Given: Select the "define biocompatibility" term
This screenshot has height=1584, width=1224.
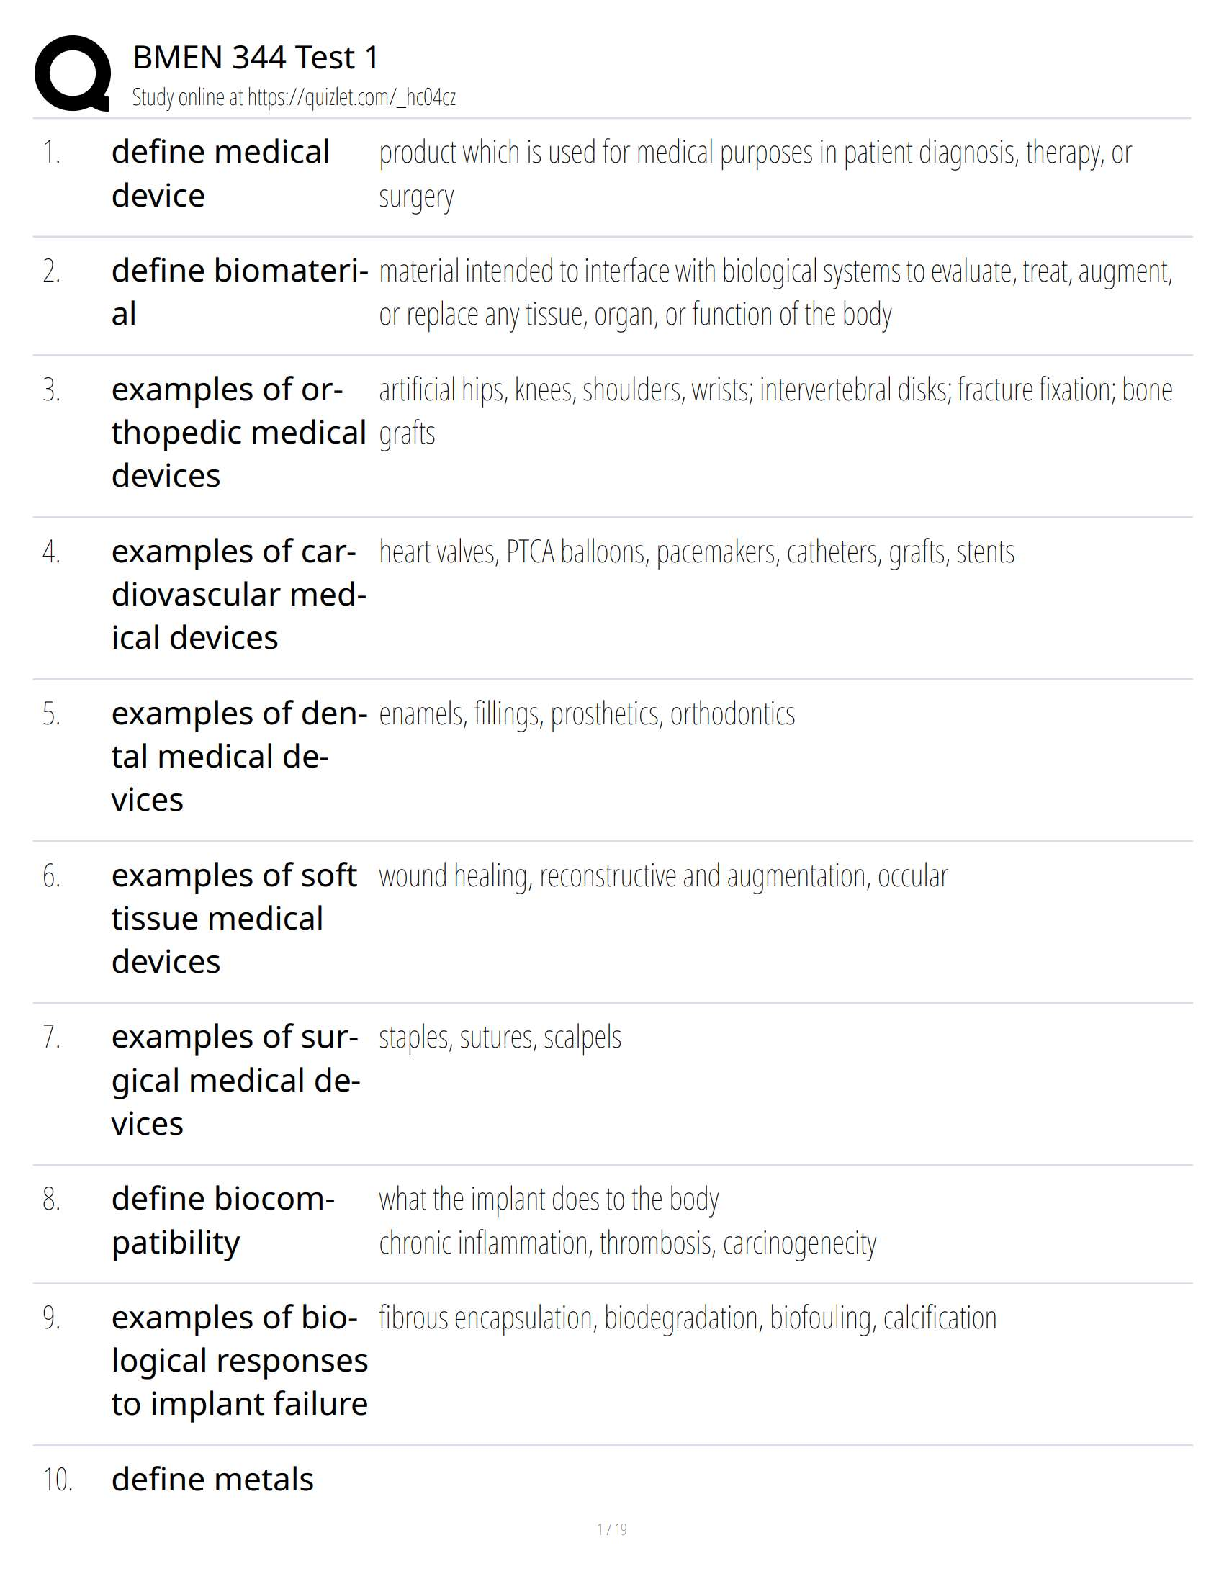Looking at the screenshot, I should click(222, 1220).
